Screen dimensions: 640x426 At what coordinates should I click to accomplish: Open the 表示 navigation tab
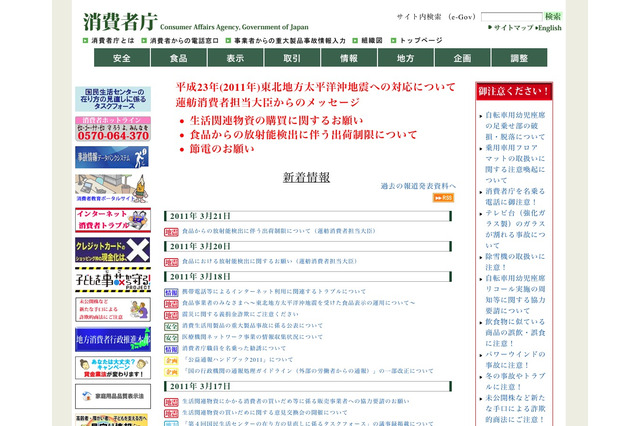point(235,58)
